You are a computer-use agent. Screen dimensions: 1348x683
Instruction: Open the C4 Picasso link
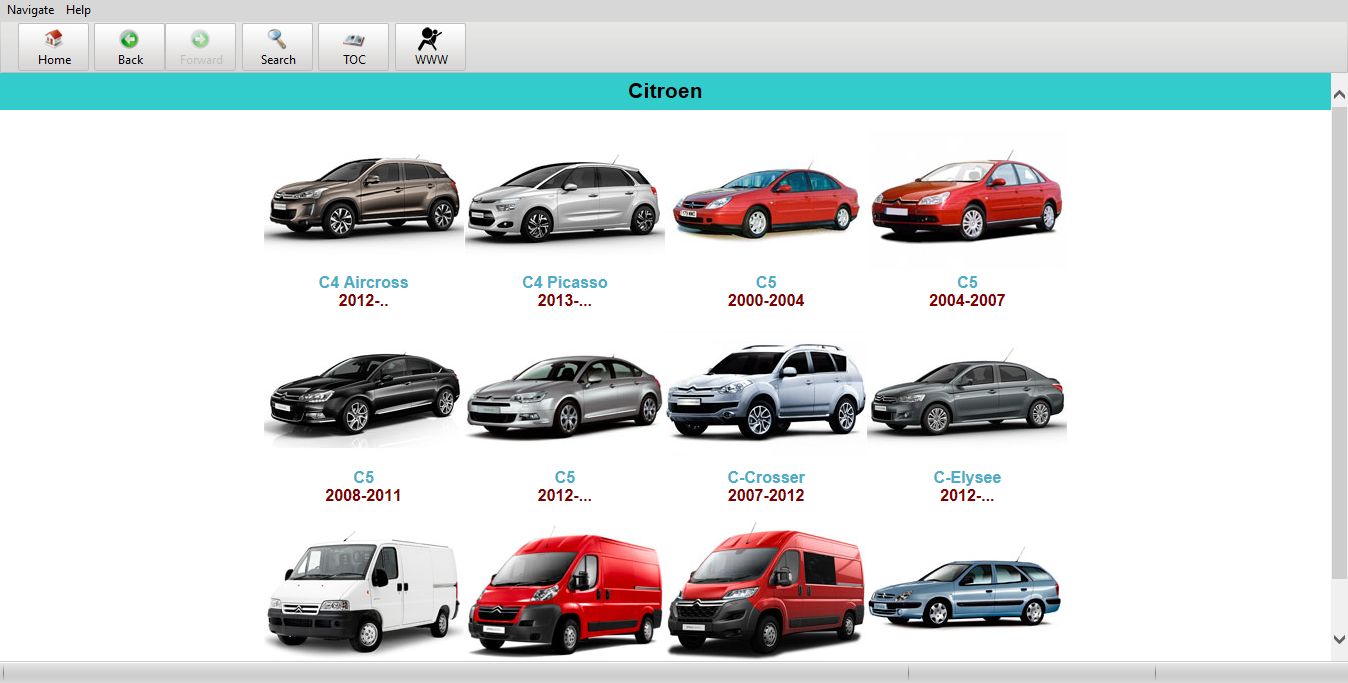[x=565, y=282]
